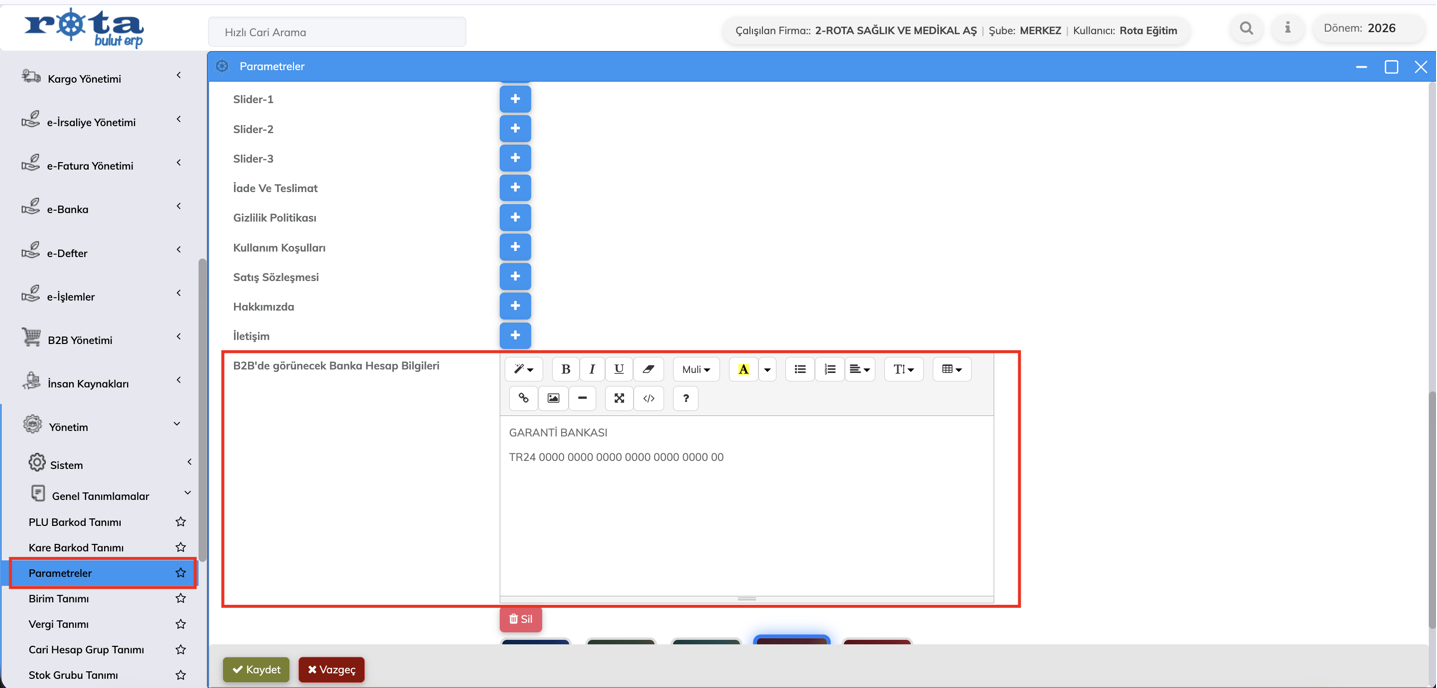Insert a picture with the image icon
1437x688 pixels.
(553, 398)
